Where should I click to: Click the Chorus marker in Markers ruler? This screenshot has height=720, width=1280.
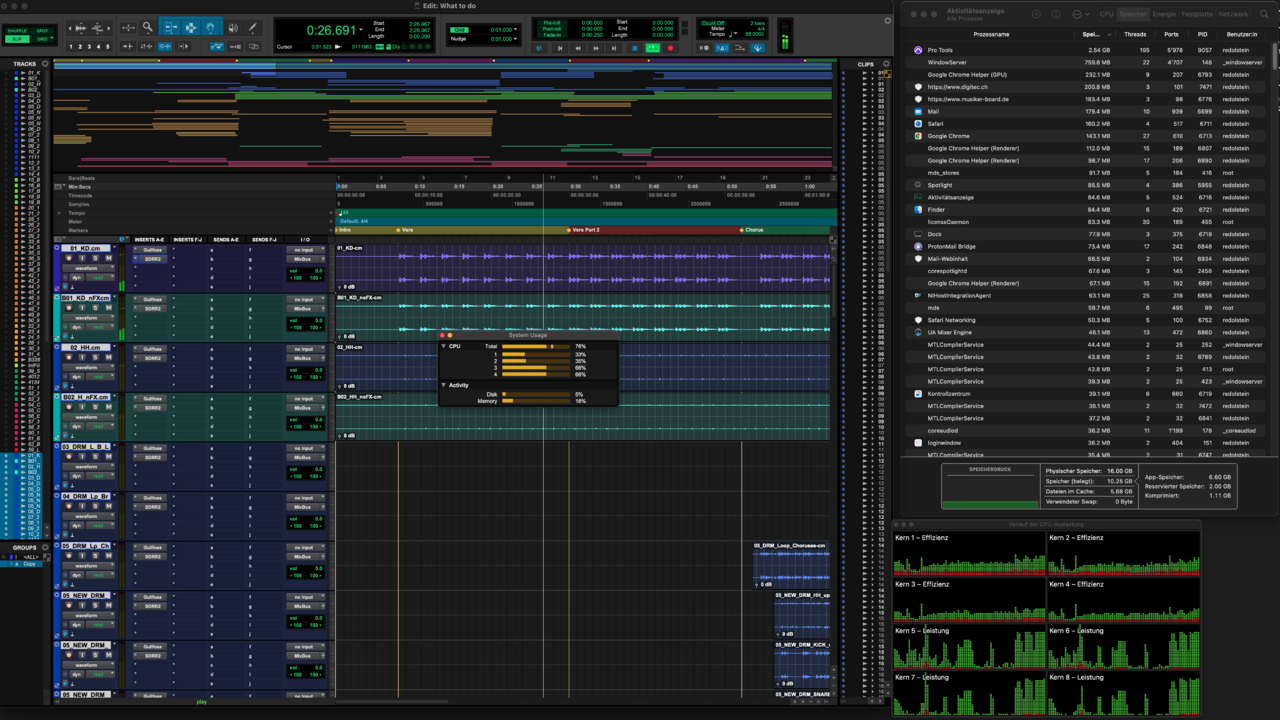tap(750, 230)
